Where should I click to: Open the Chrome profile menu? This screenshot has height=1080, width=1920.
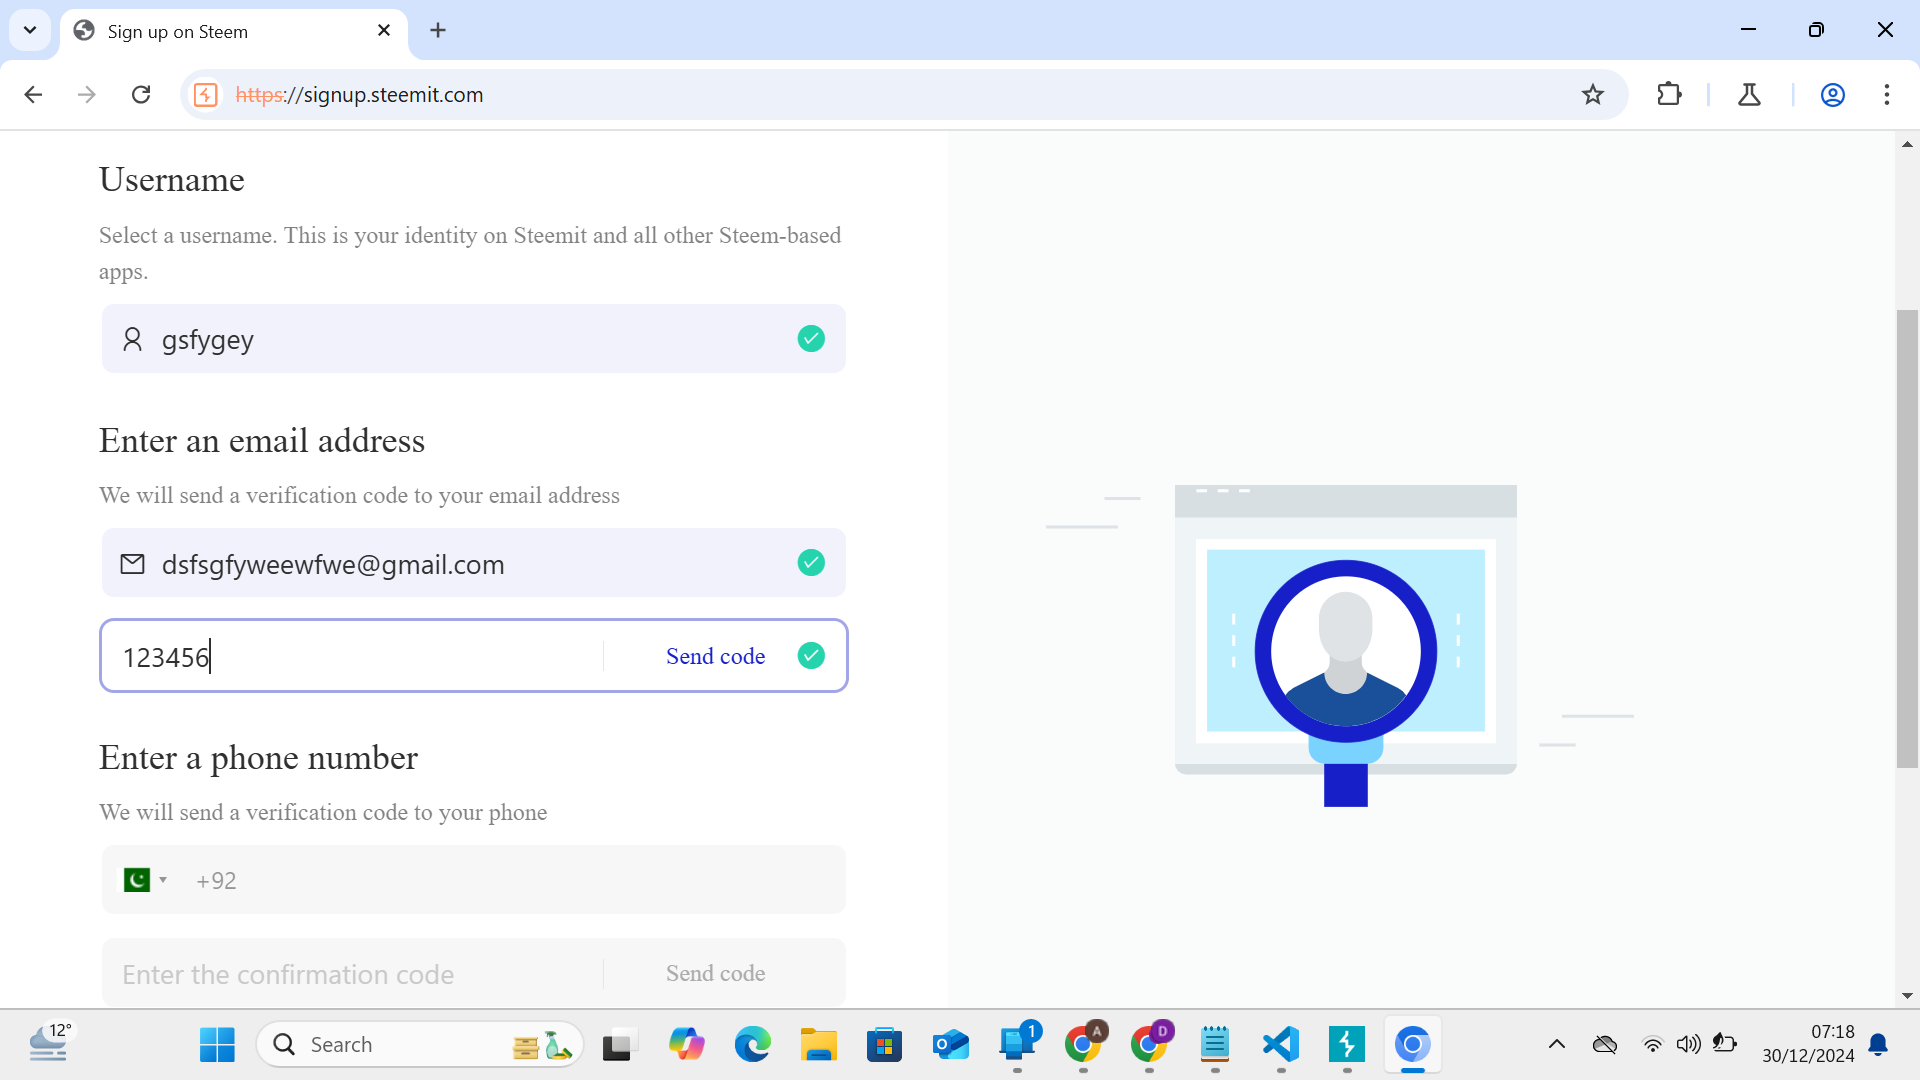(1832, 95)
